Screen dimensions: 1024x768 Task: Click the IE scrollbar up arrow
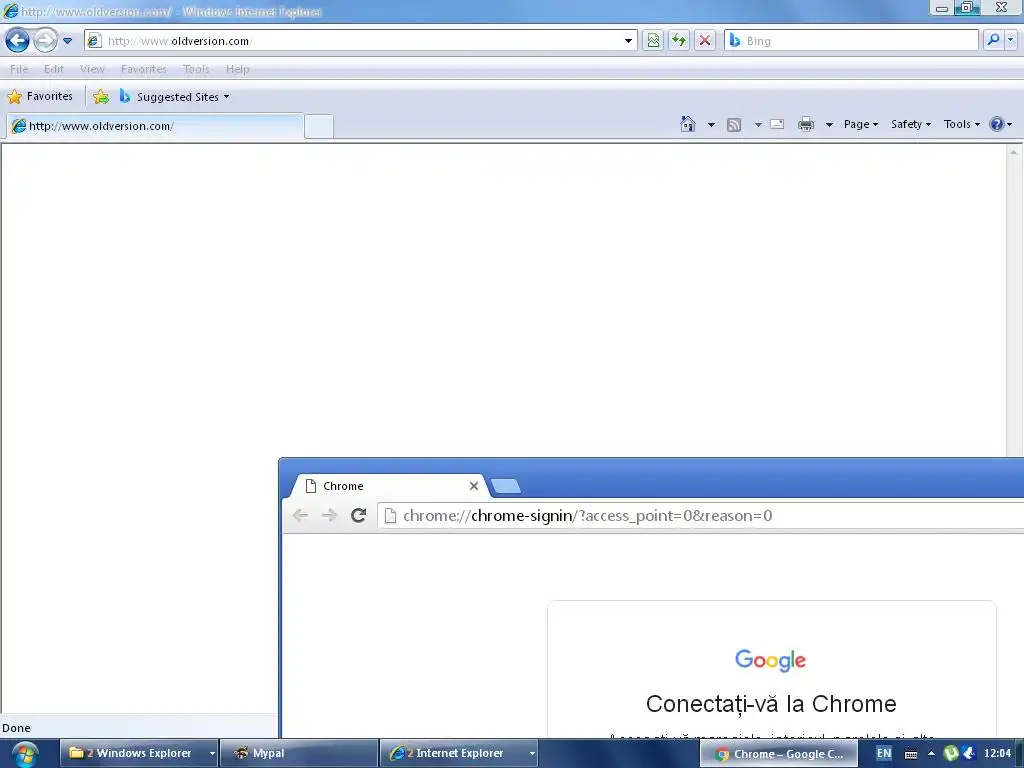pyautogui.click(x=1014, y=152)
